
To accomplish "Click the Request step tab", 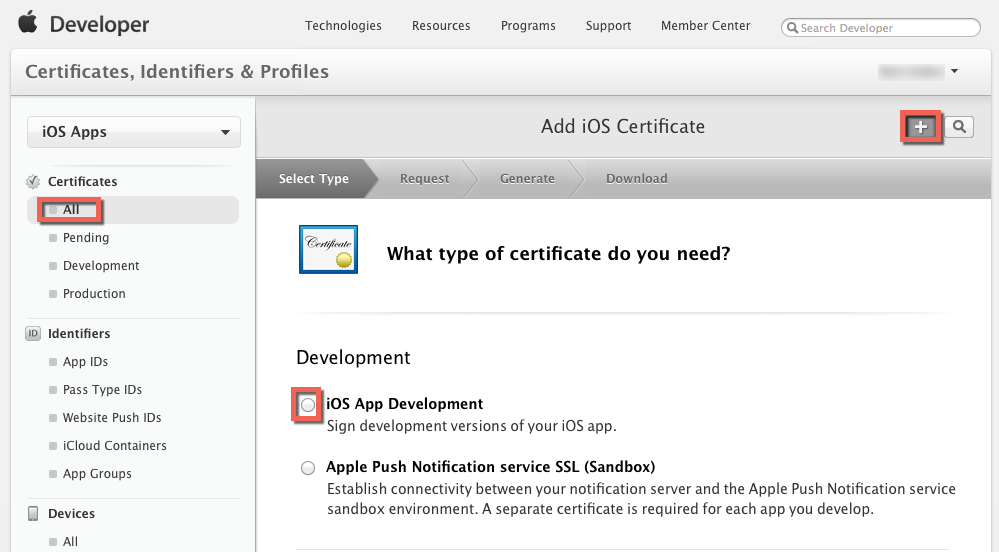I will [424, 178].
